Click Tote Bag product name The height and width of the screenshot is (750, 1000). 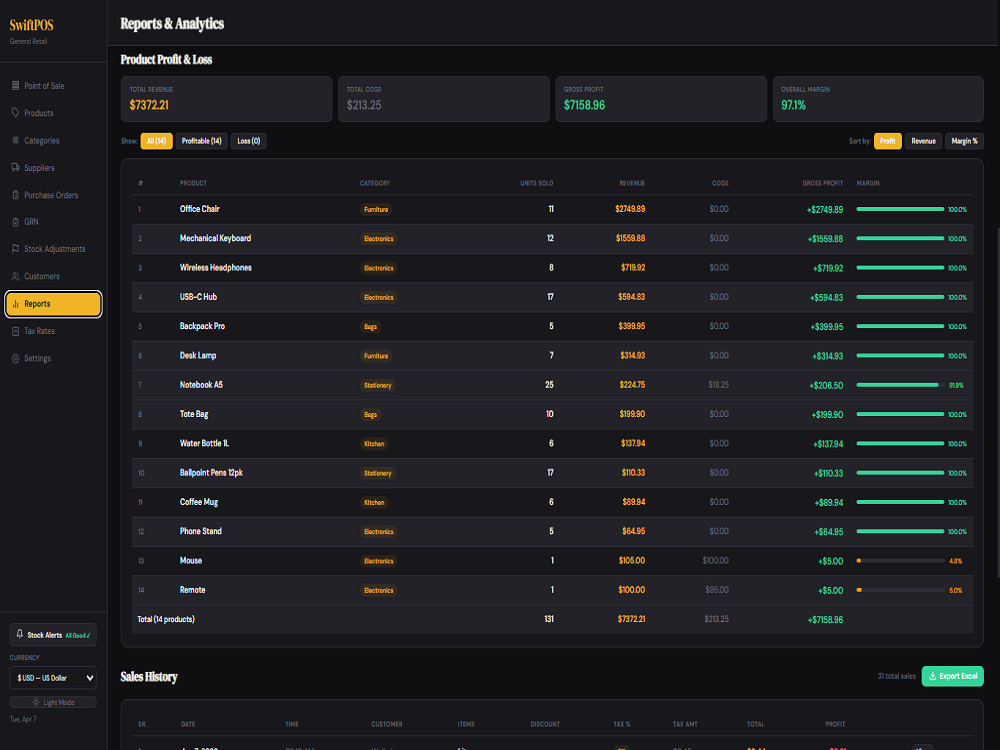(194, 414)
